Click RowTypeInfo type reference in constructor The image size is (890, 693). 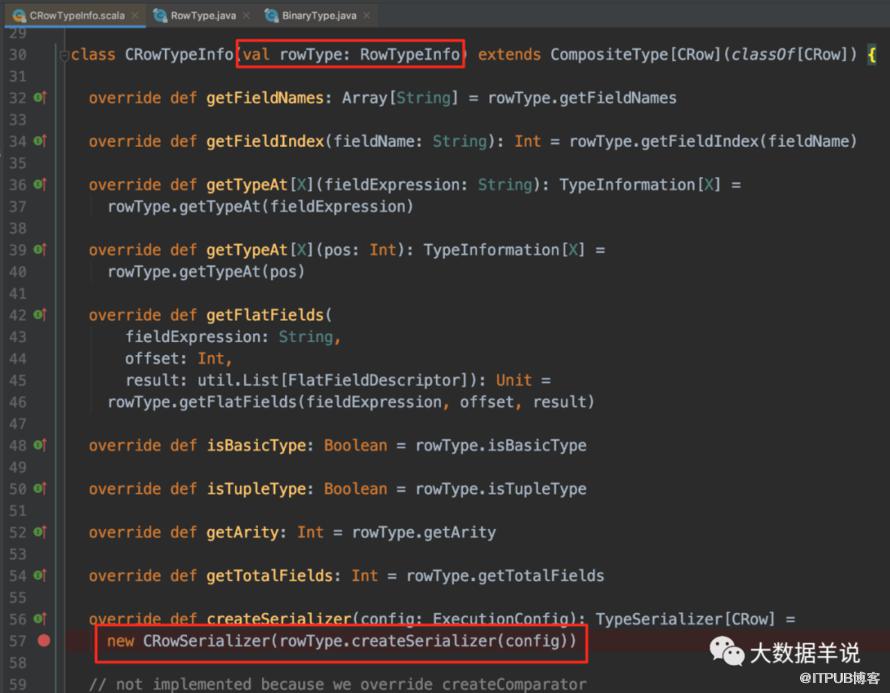pyautogui.click(x=410, y=54)
